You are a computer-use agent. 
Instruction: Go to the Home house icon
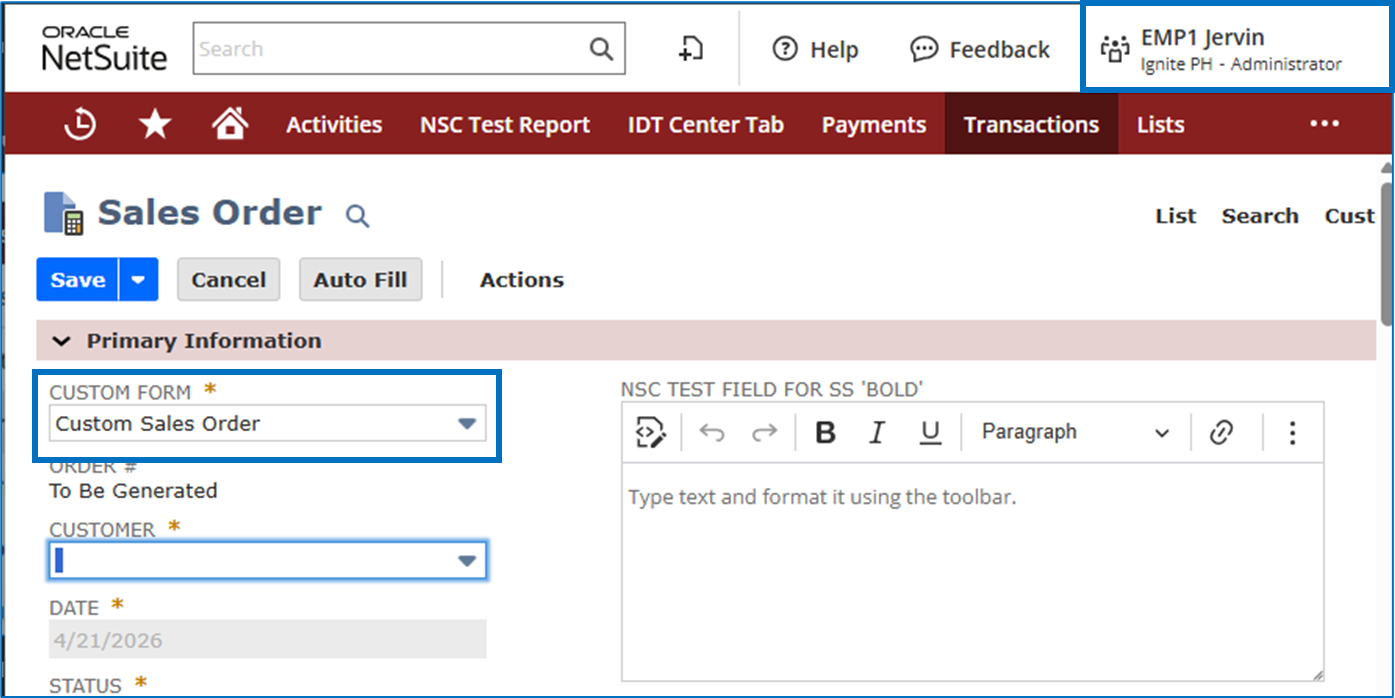[230, 123]
